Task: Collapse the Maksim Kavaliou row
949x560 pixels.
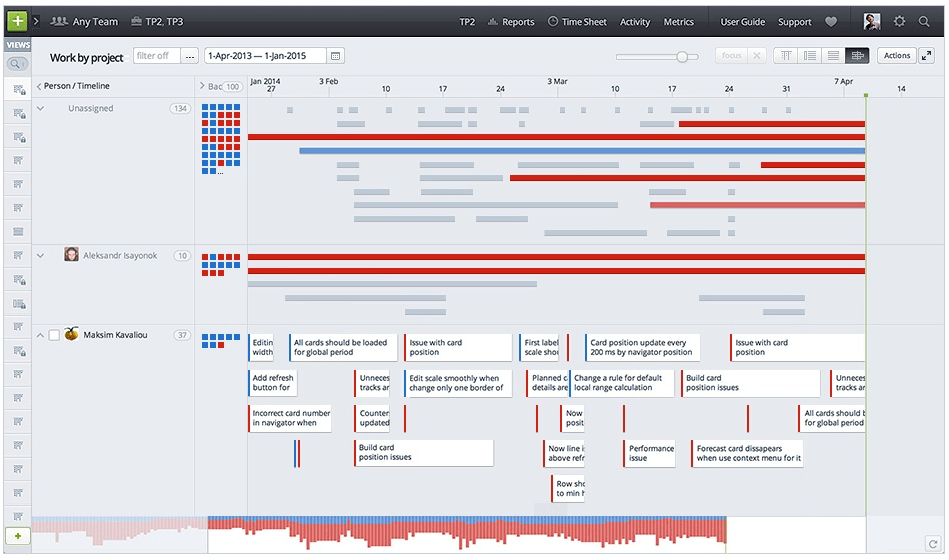Action: (40, 335)
